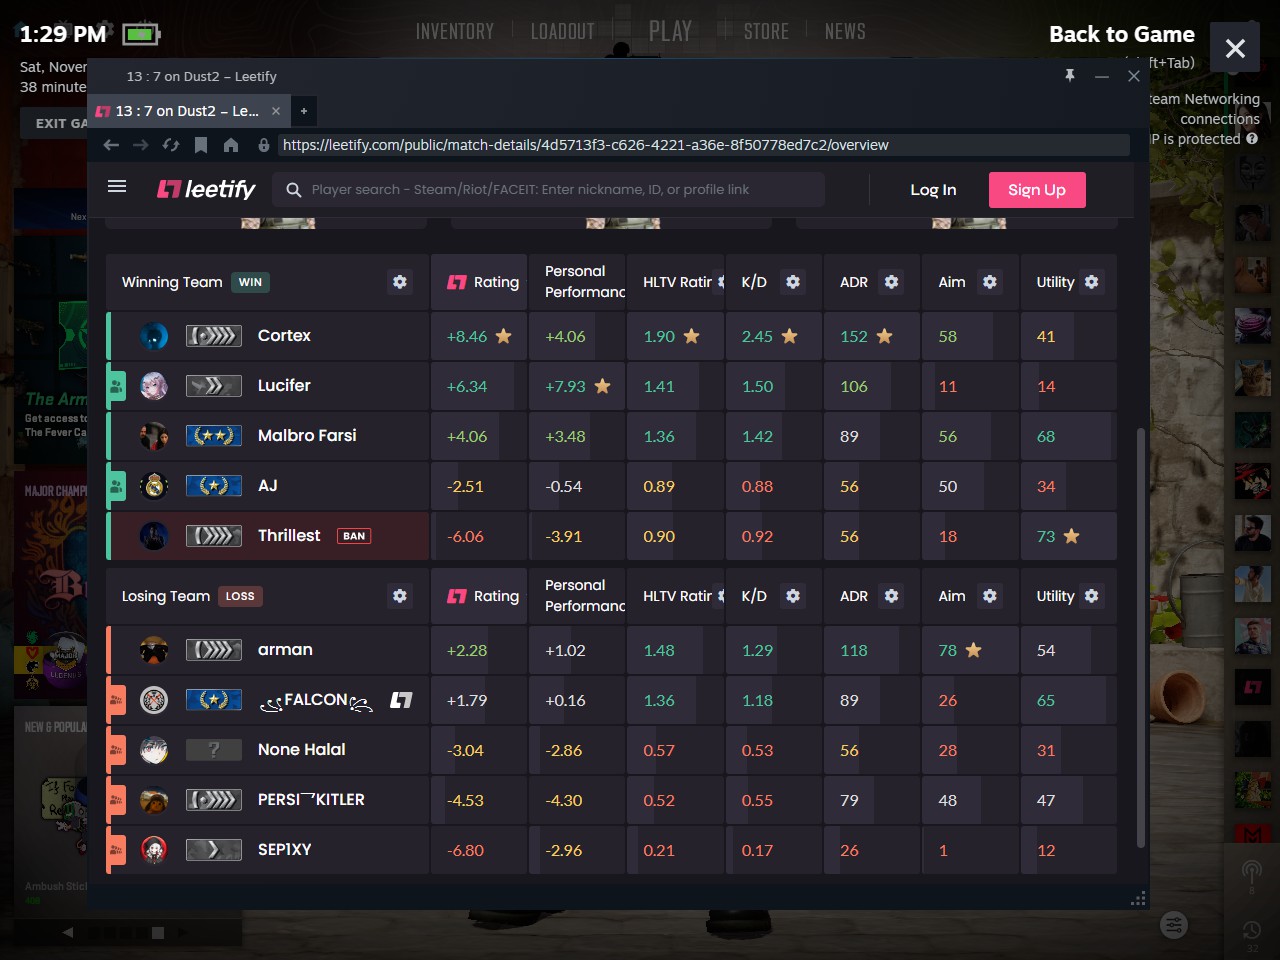Open STORE in the game menu
Screen dimensions: 1280x960
tap(766, 32)
